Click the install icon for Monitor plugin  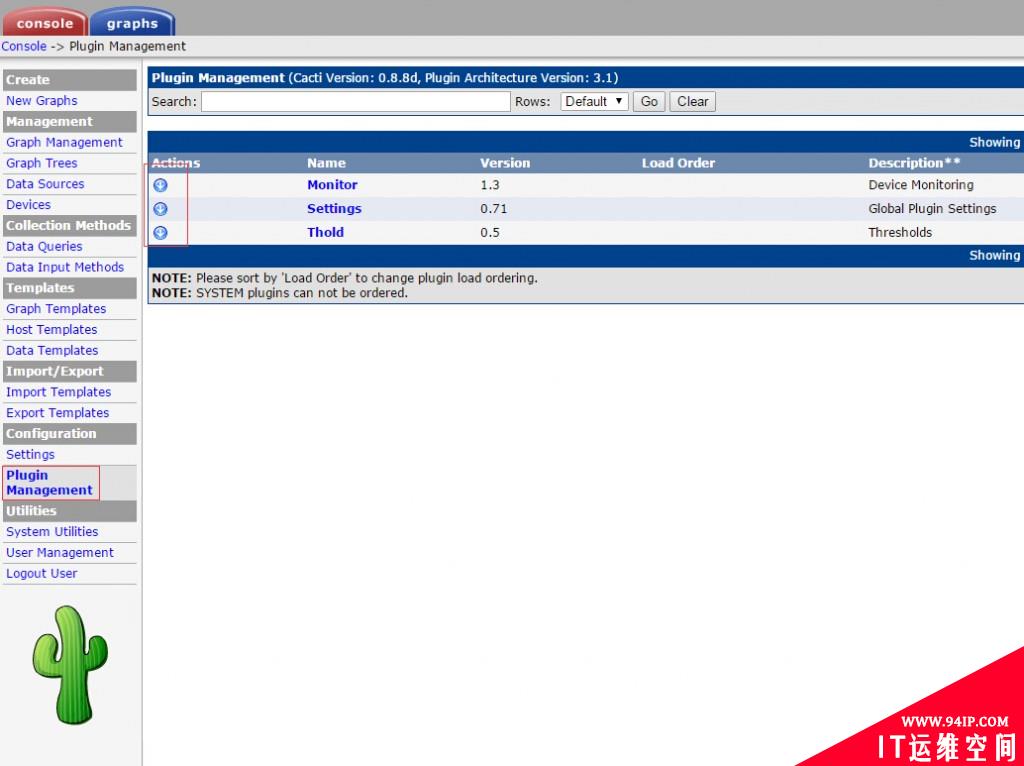tap(161, 185)
